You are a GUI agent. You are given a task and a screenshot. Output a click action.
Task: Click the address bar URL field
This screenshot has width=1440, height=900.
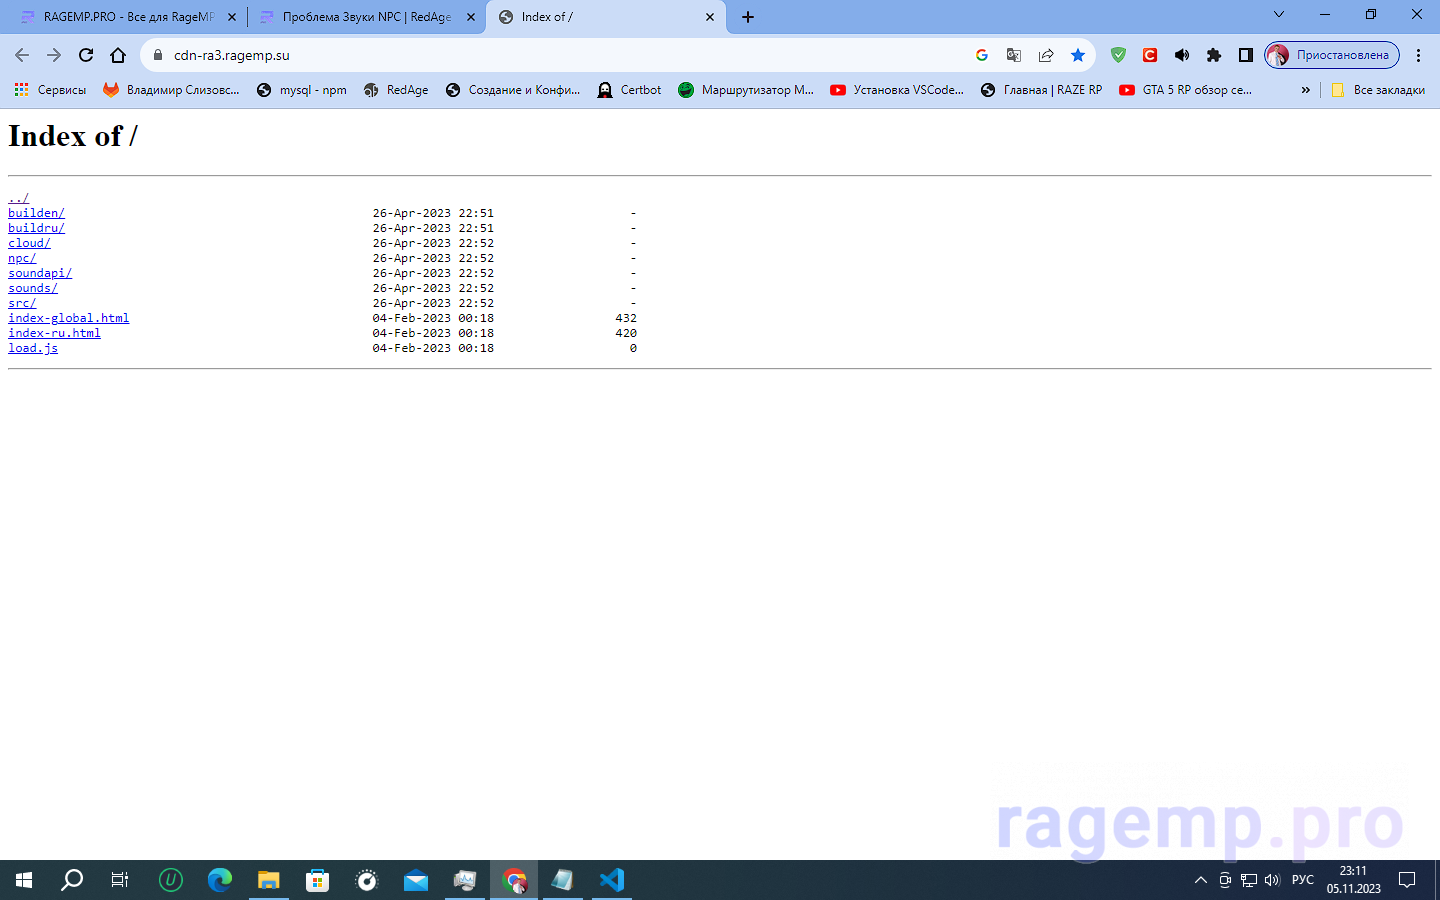[x=560, y=55]
